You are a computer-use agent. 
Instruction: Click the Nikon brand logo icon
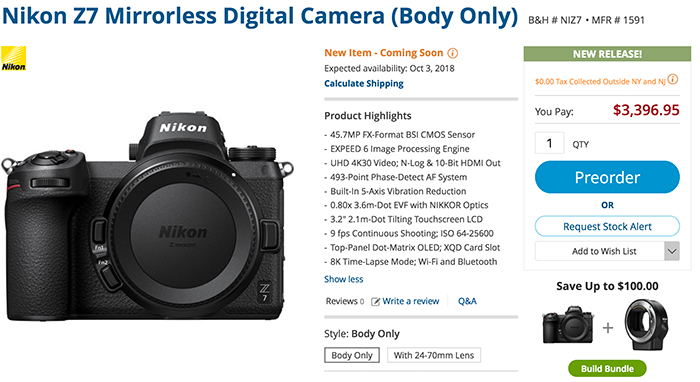click(13, 58)
